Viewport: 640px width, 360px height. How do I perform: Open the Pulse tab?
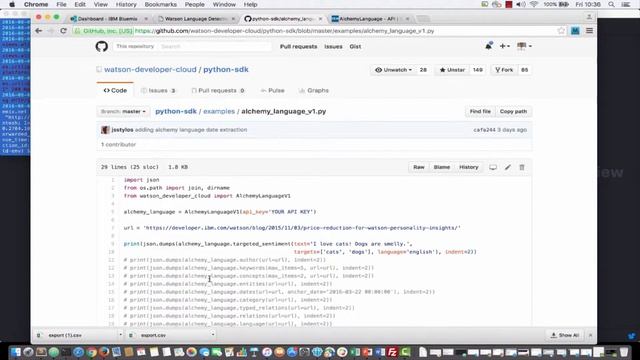coord(272,90)
